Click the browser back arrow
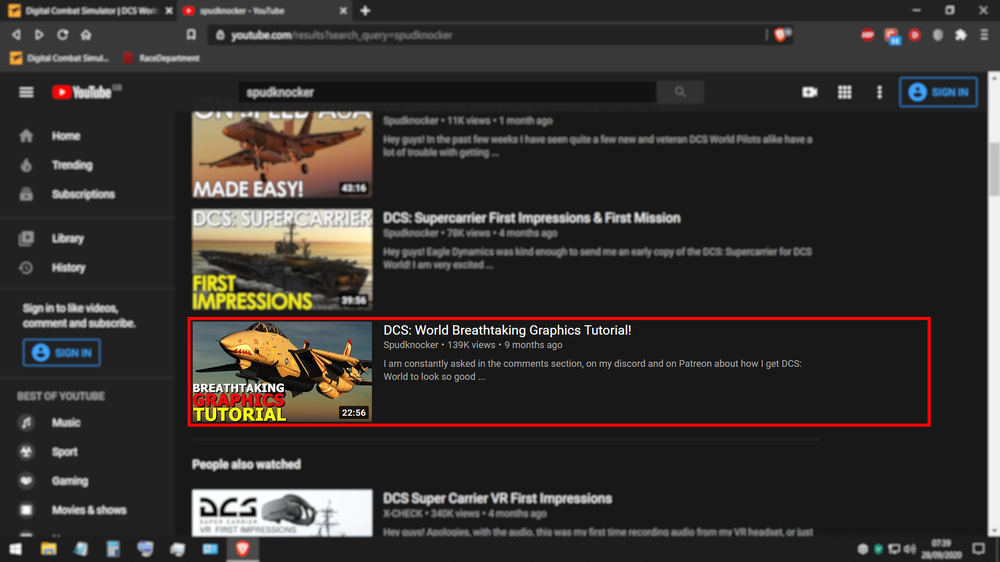Screen dimensions: 1000x562 16,35
